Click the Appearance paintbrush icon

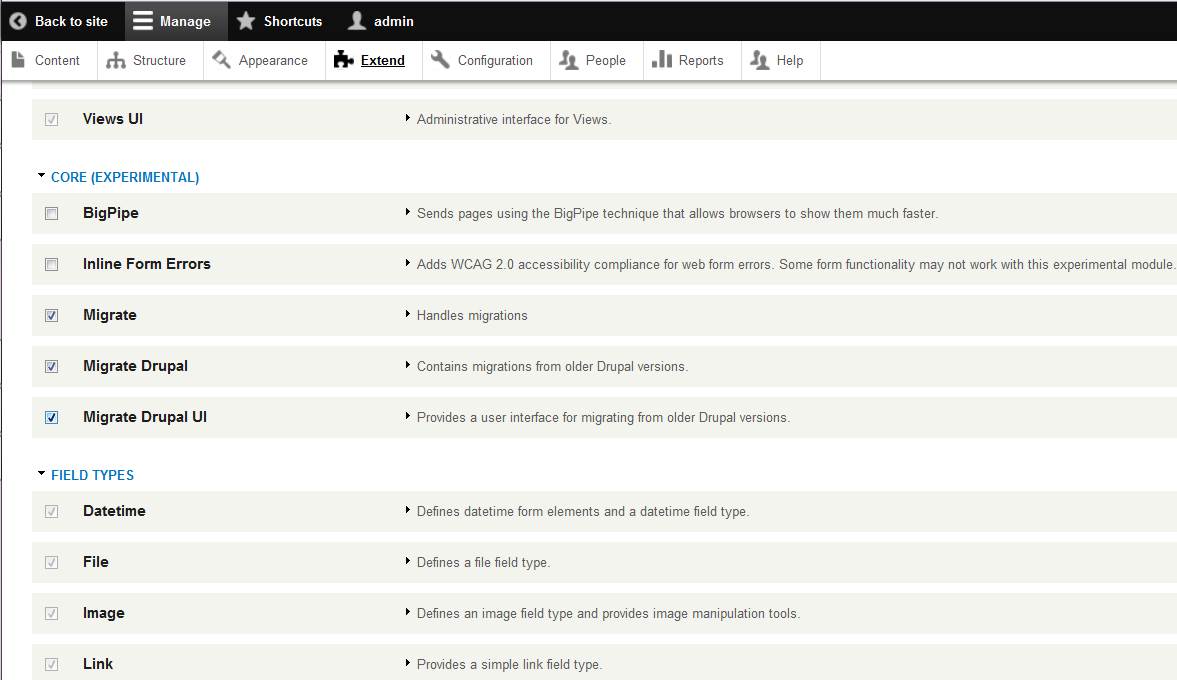pos(221,59)
